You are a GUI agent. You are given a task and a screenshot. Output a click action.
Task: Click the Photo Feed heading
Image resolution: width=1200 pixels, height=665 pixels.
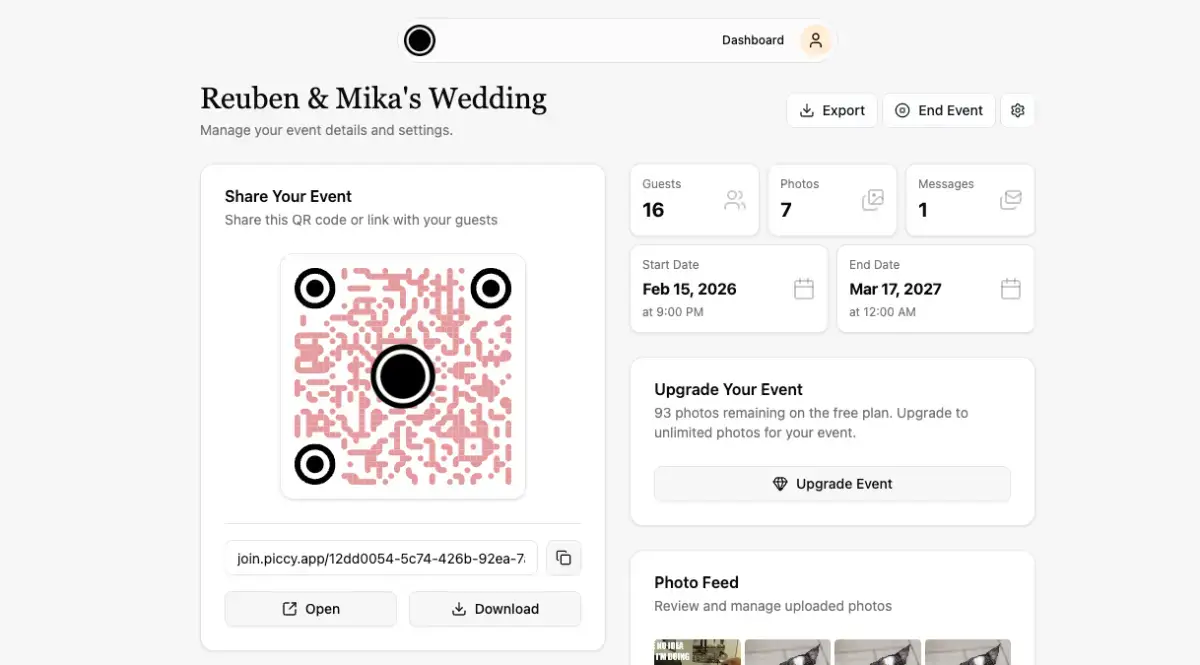coord(696,582)
